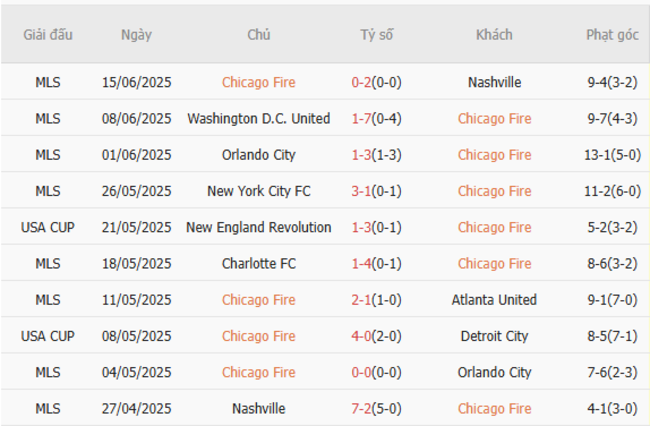Click the "Tỷ số" score column header
Screen dimensions: 650x426
pos(377,34)
